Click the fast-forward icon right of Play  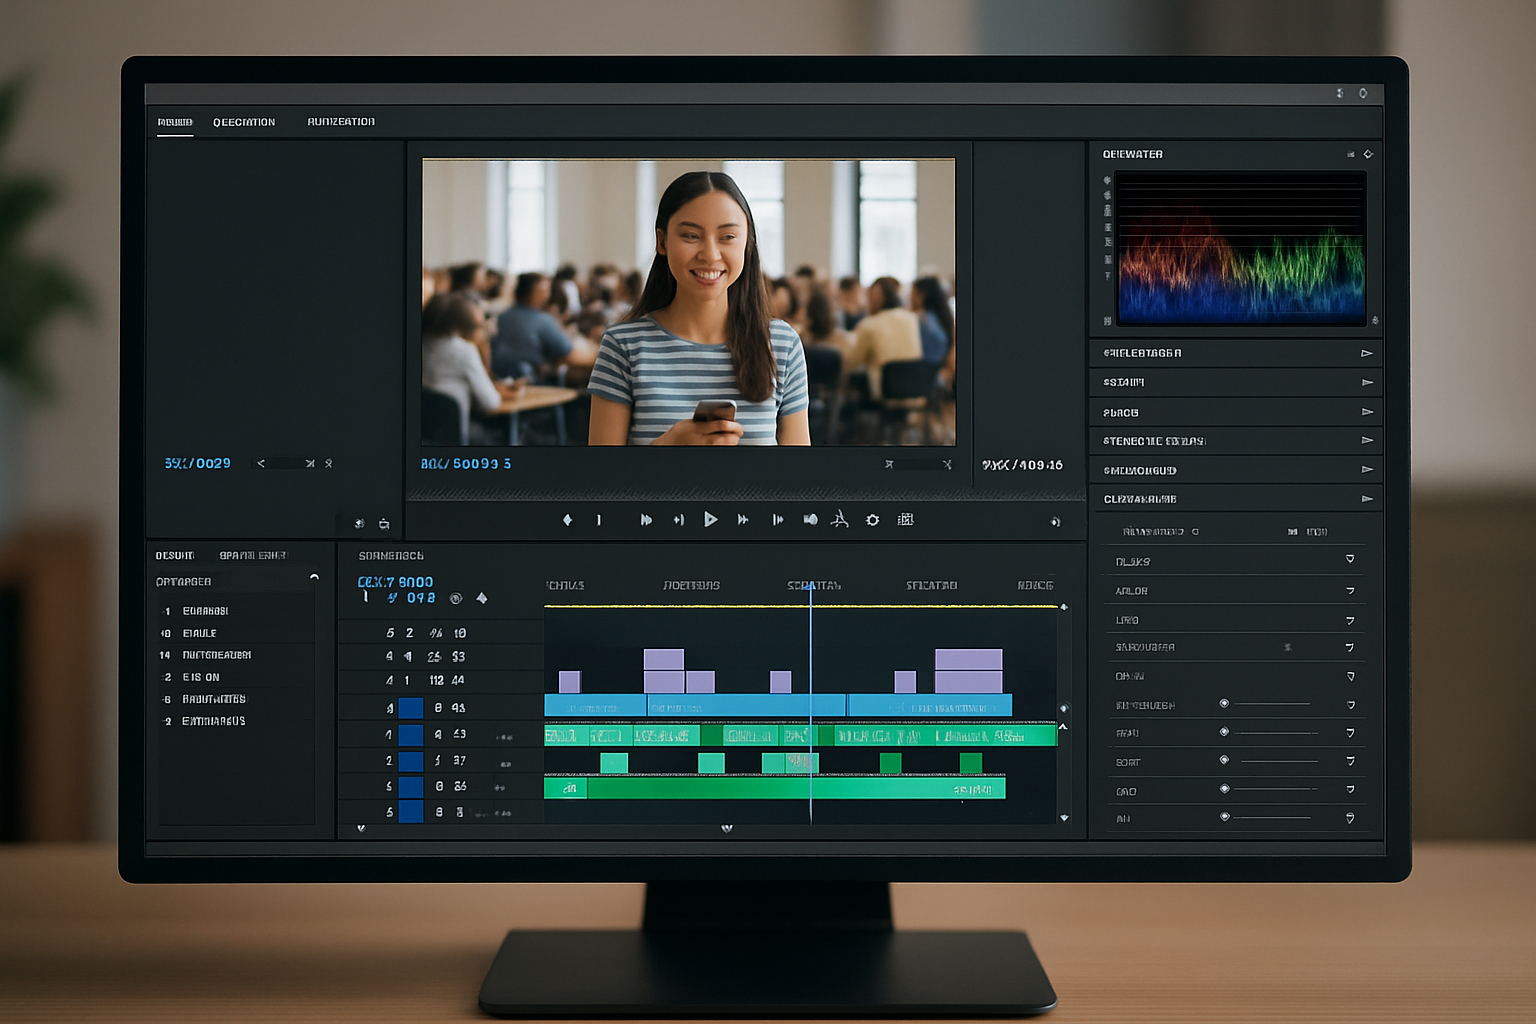(x=742, y=520)
